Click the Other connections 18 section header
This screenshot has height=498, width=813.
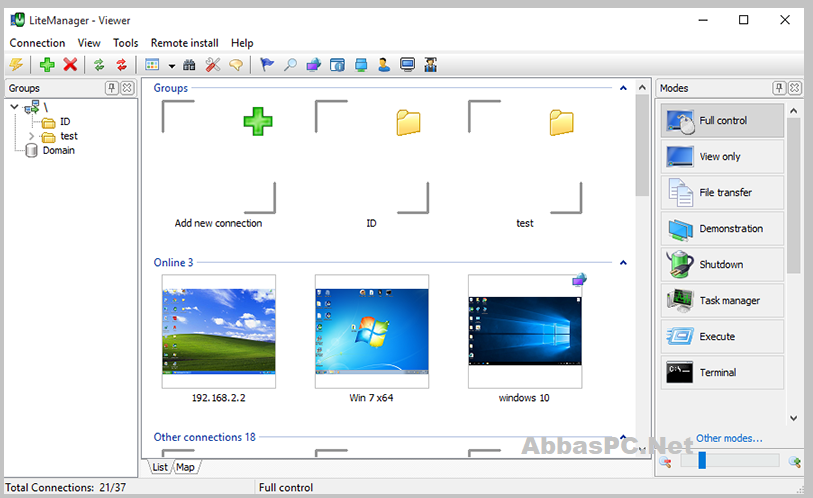coord(204,437)
